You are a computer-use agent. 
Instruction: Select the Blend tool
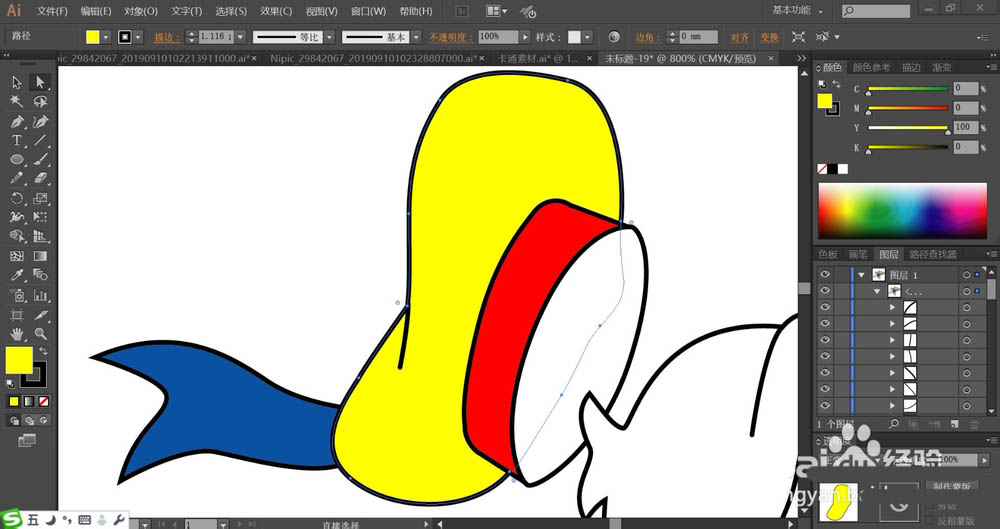(x=40, y=275)
